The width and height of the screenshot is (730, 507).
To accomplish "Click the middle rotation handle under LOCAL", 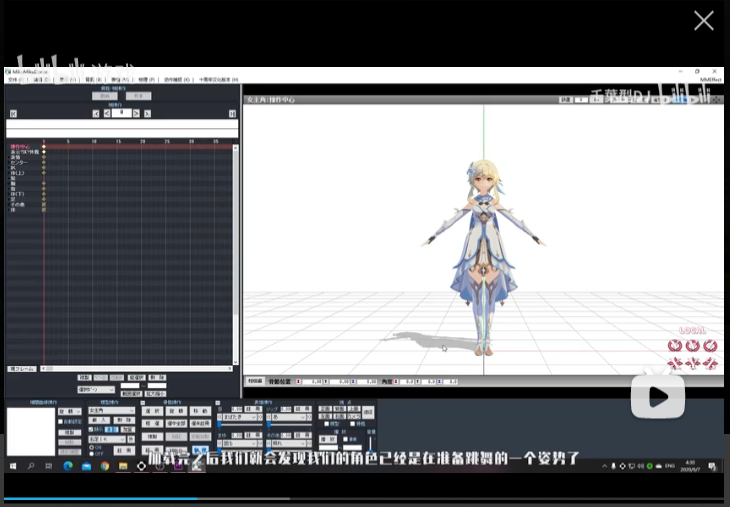I will (x=693, y=345).
